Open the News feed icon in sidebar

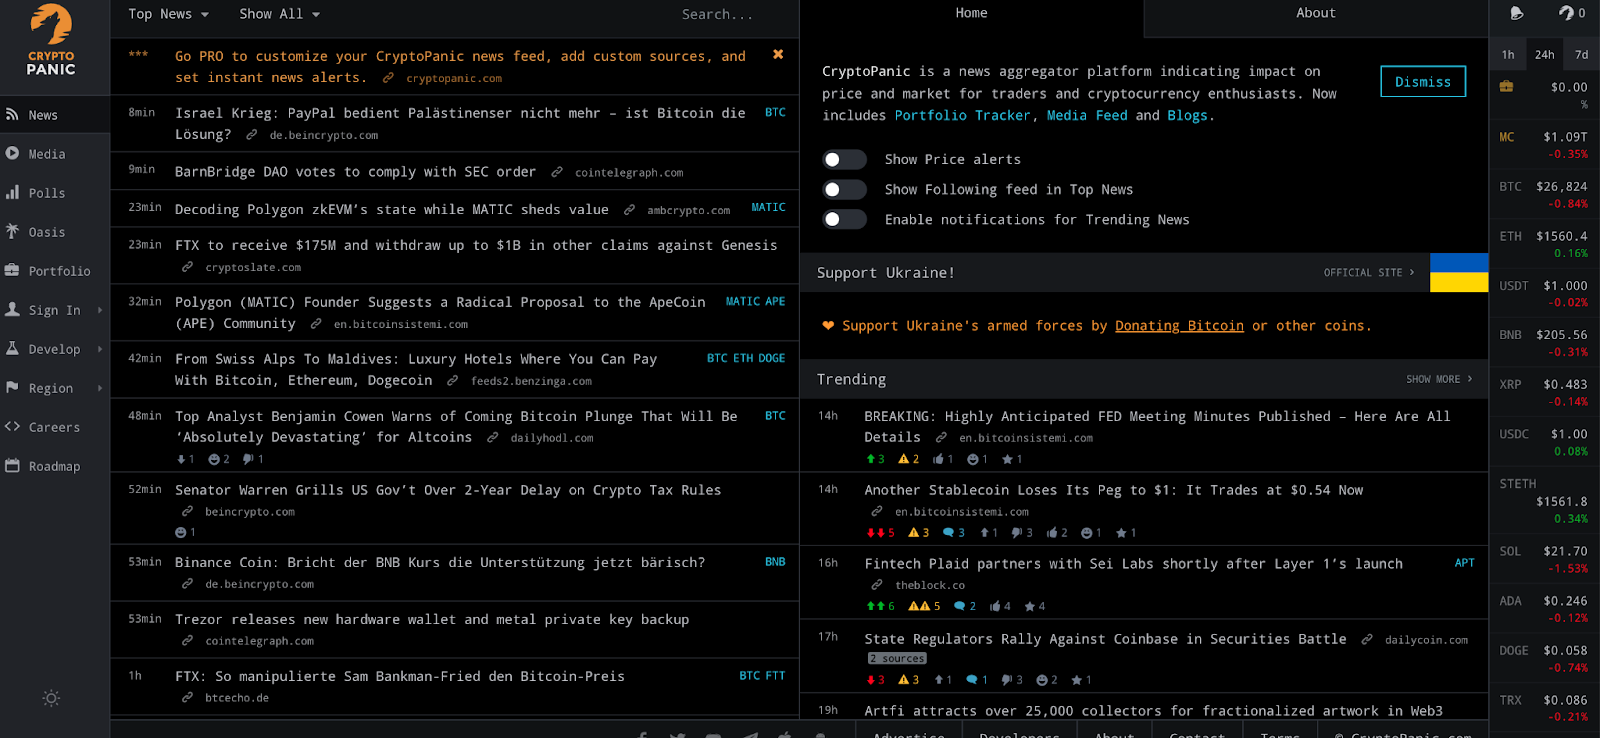[12, 115]
